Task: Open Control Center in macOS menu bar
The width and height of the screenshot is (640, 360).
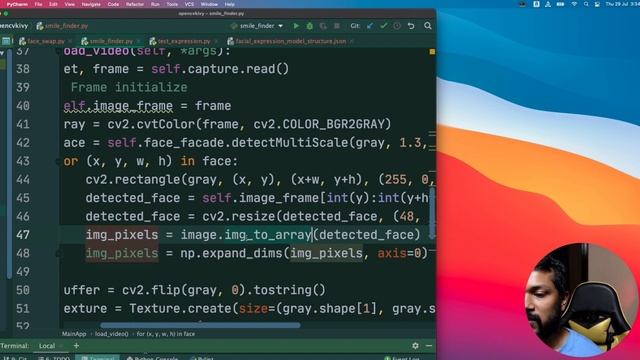Action: (x=597, y=4)
